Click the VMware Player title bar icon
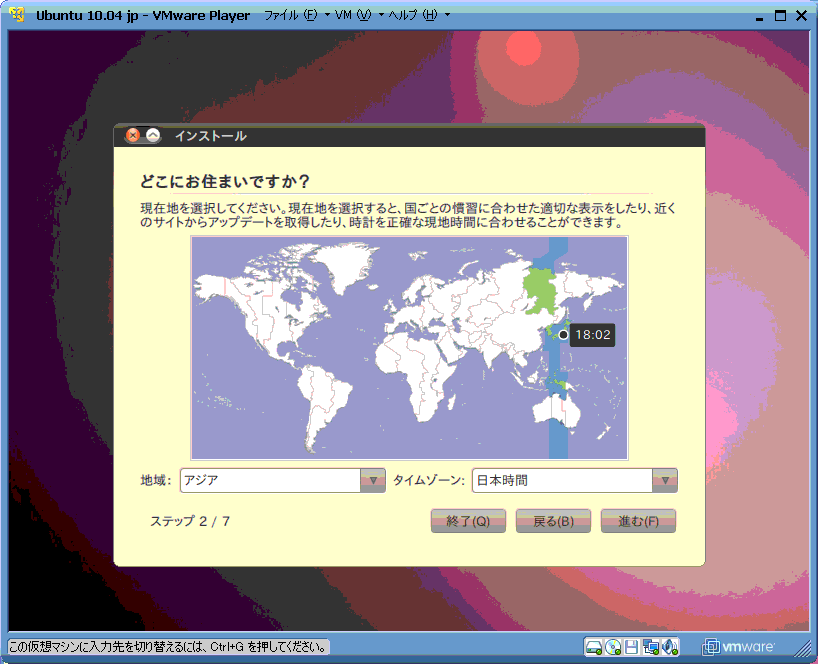Image resolution: width=818 pixels, height=664 pixels. [x=17, y=15]
